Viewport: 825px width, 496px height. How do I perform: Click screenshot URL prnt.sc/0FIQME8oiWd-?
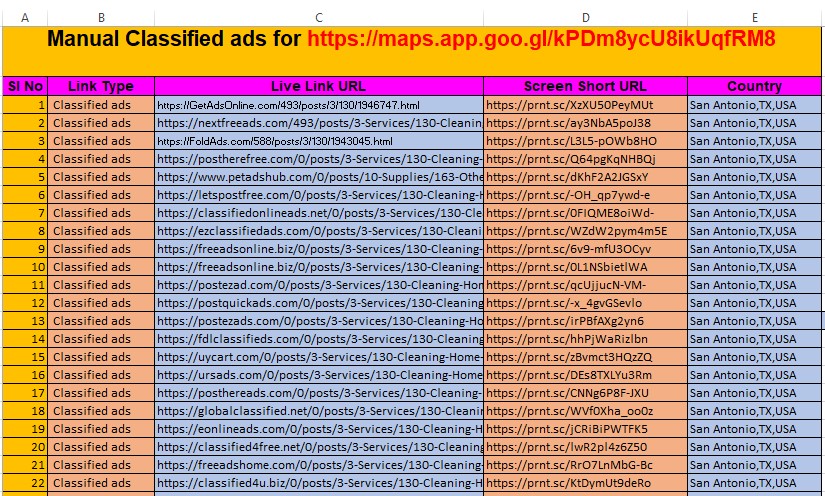570,213
